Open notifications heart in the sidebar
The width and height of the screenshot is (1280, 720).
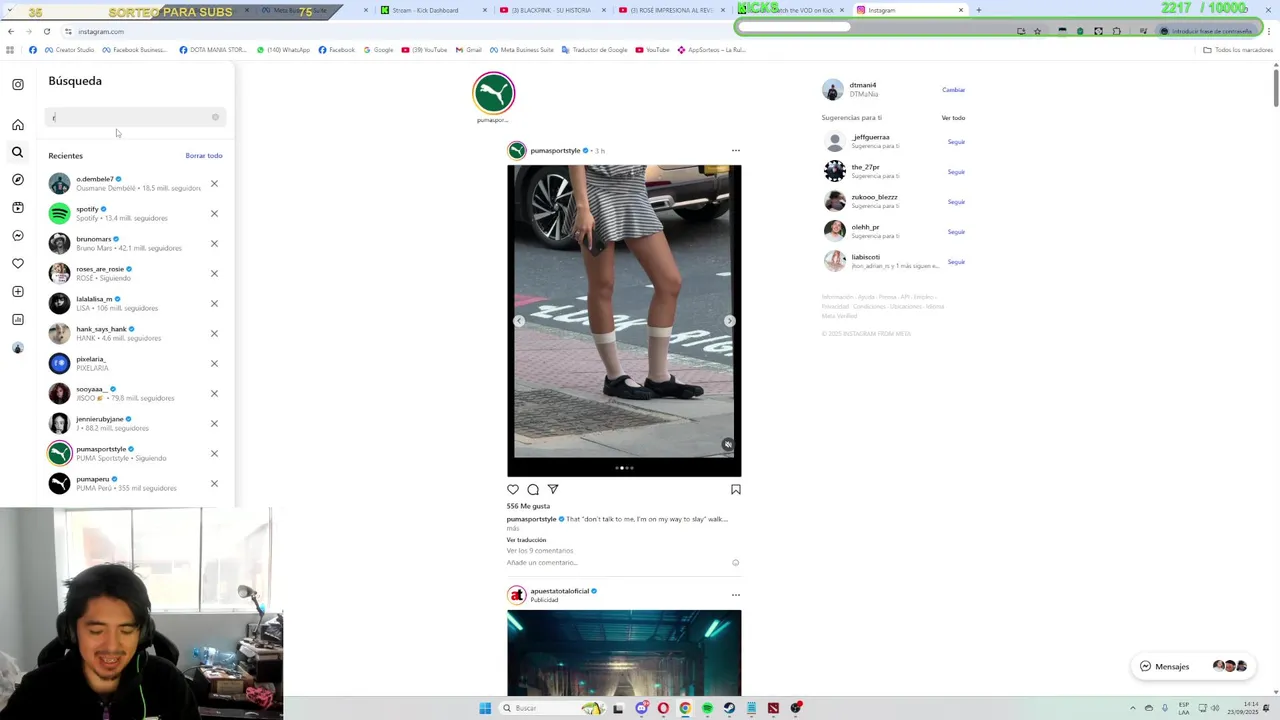tap(17, 264)
